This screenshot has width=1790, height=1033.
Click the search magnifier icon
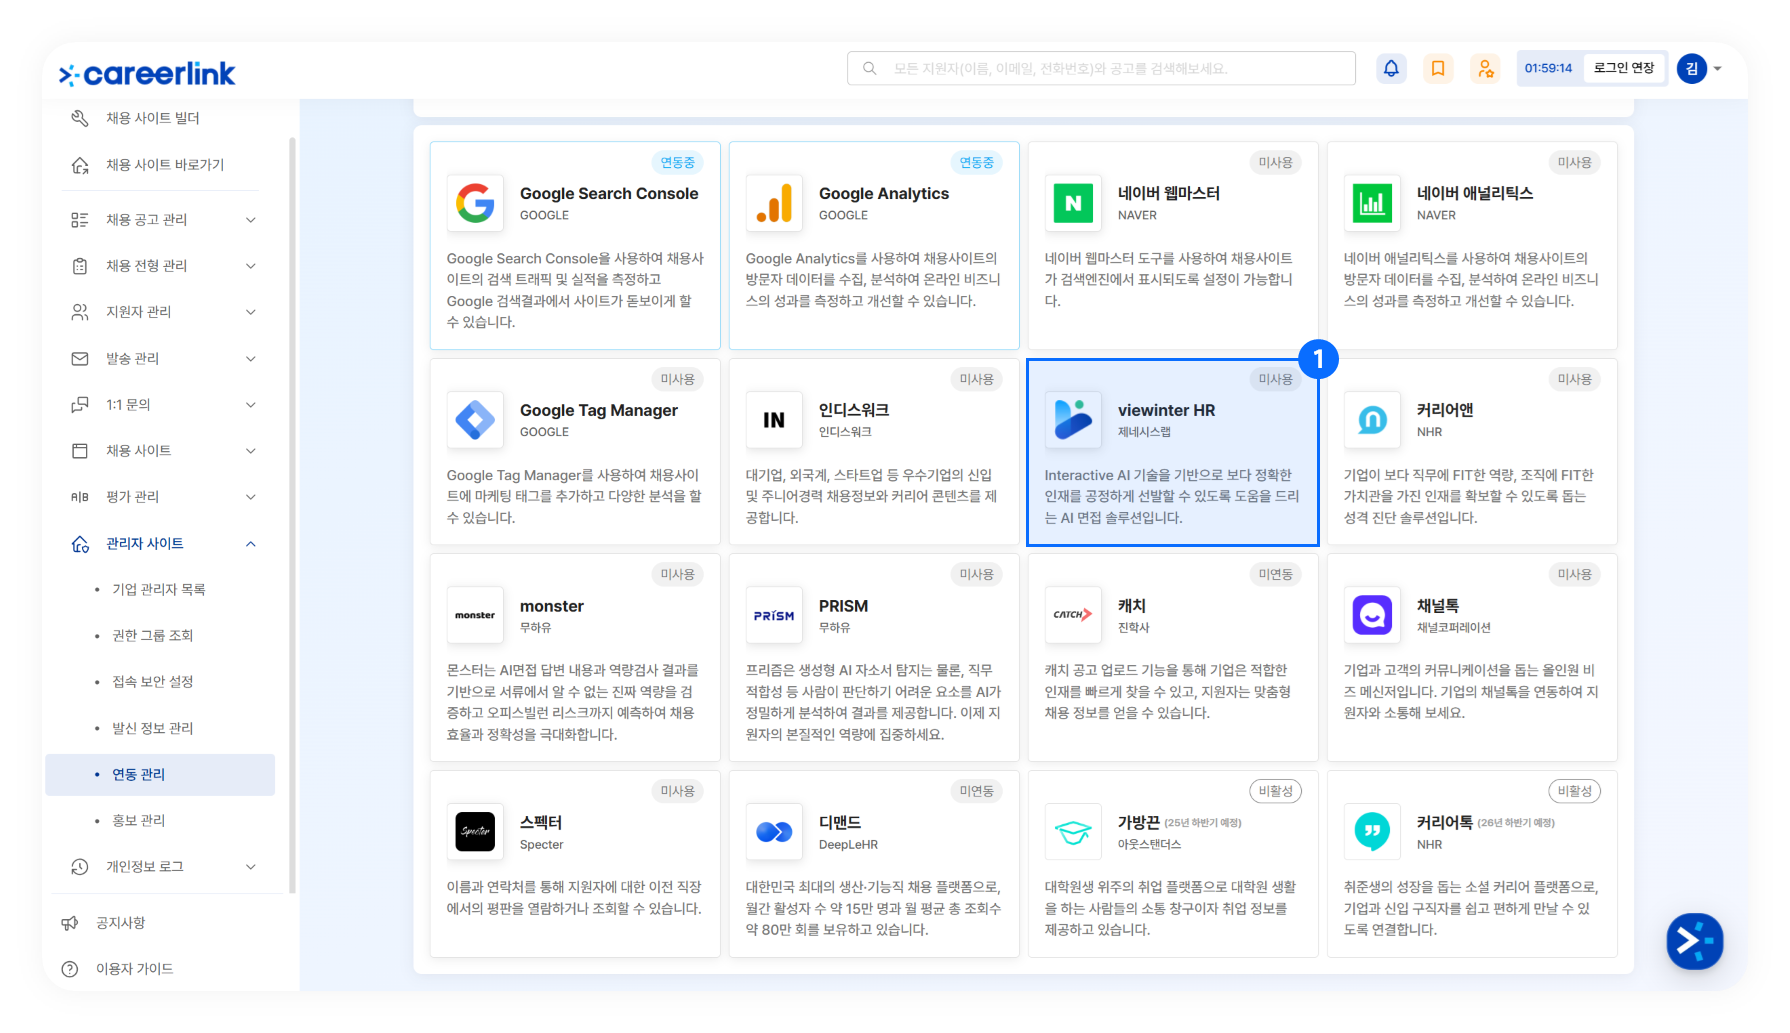click(x=870, y=68)
